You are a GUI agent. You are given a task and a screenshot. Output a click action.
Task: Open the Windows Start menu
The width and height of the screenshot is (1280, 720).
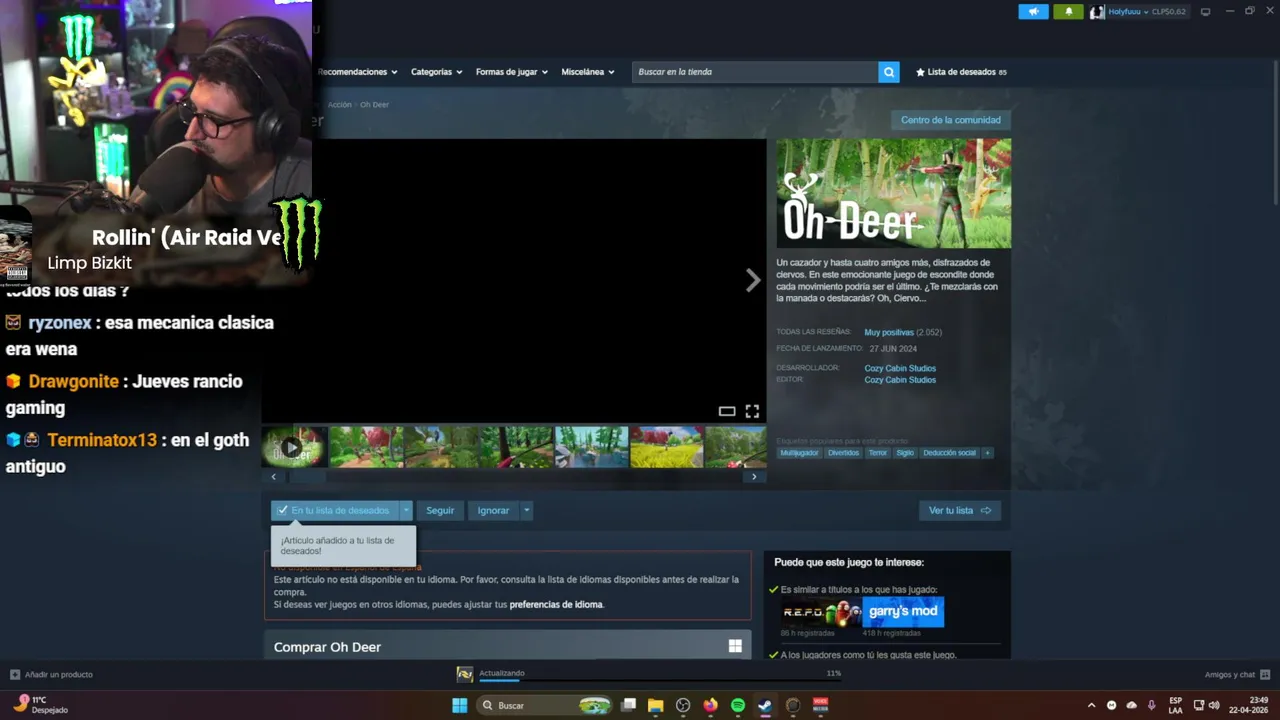(459, 705)
